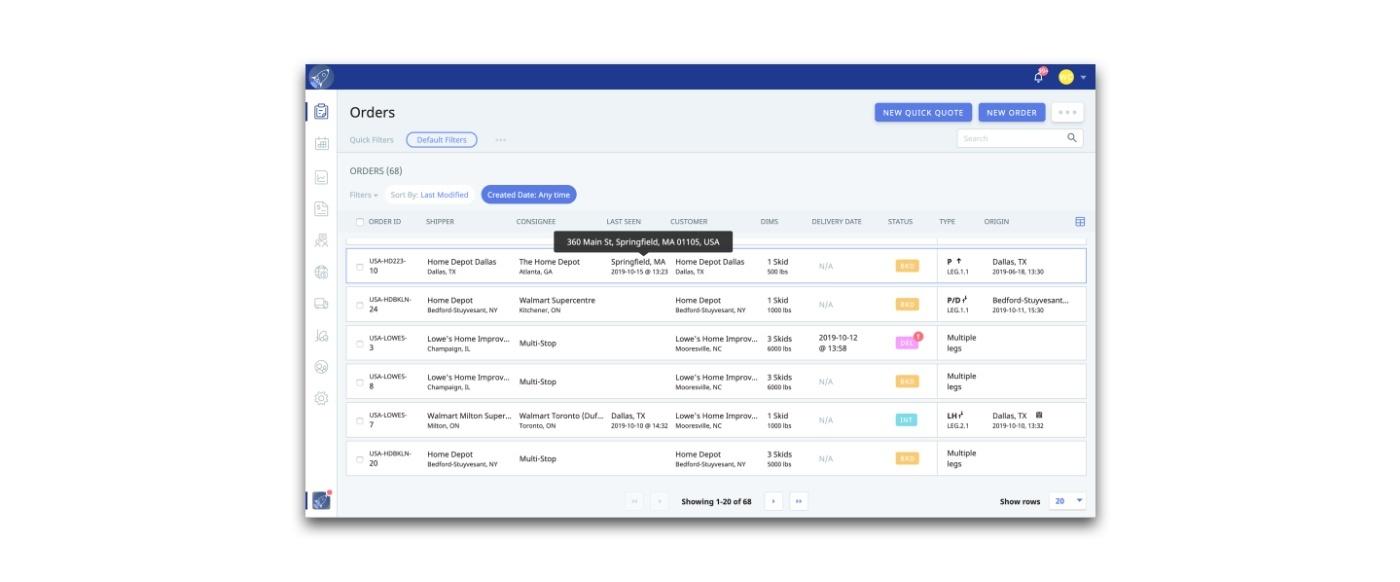The height and width of the screenshot is (582, 1400).
Task: Check the USA-HDBKLN-24 order checkbox
Action: point(360,305)
